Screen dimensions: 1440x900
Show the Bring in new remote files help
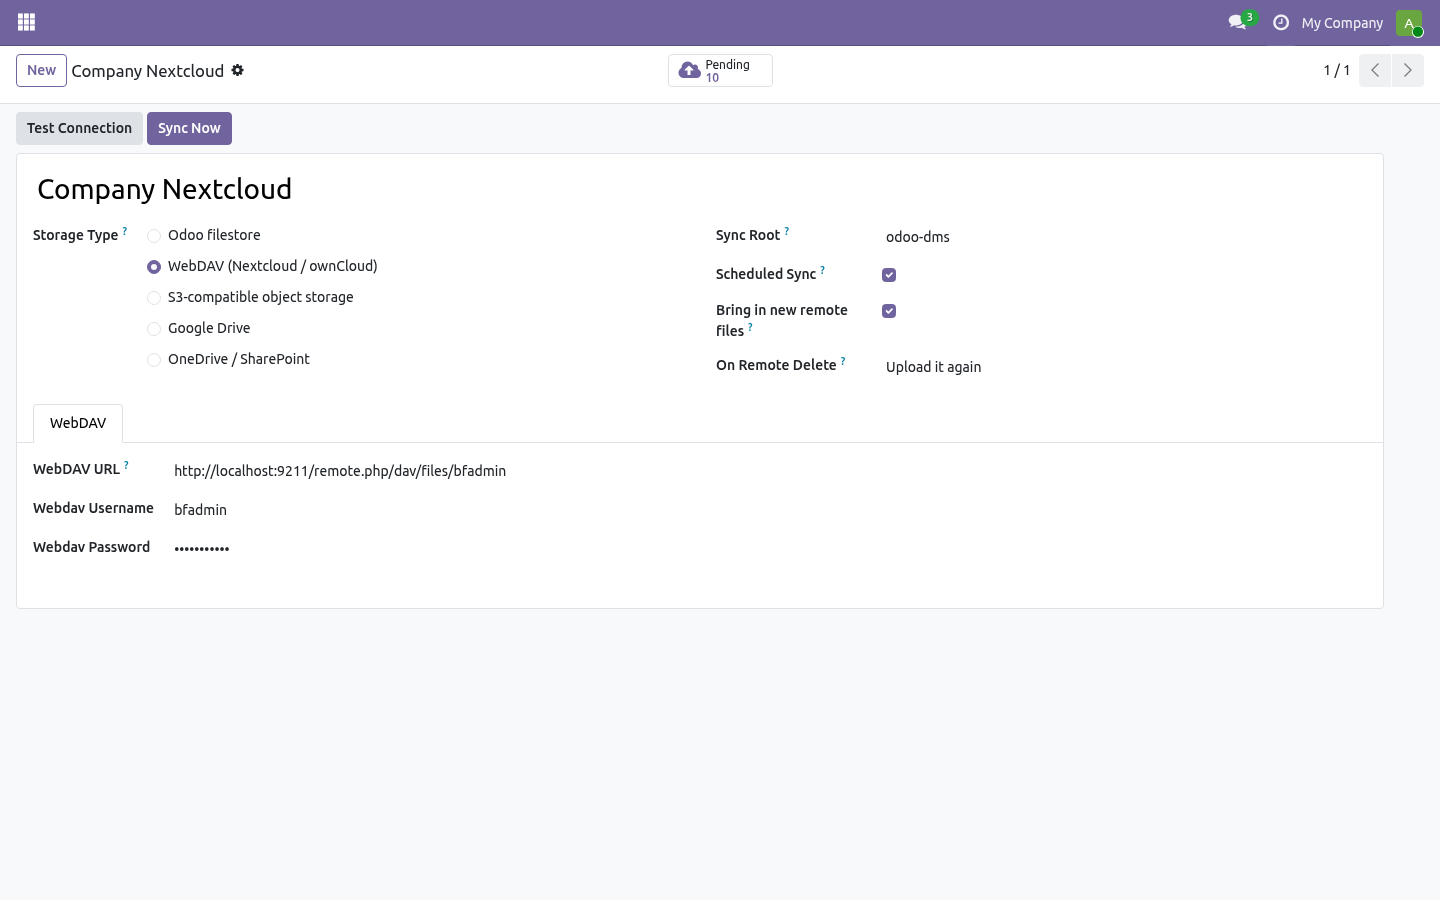(x=750, y=327)
